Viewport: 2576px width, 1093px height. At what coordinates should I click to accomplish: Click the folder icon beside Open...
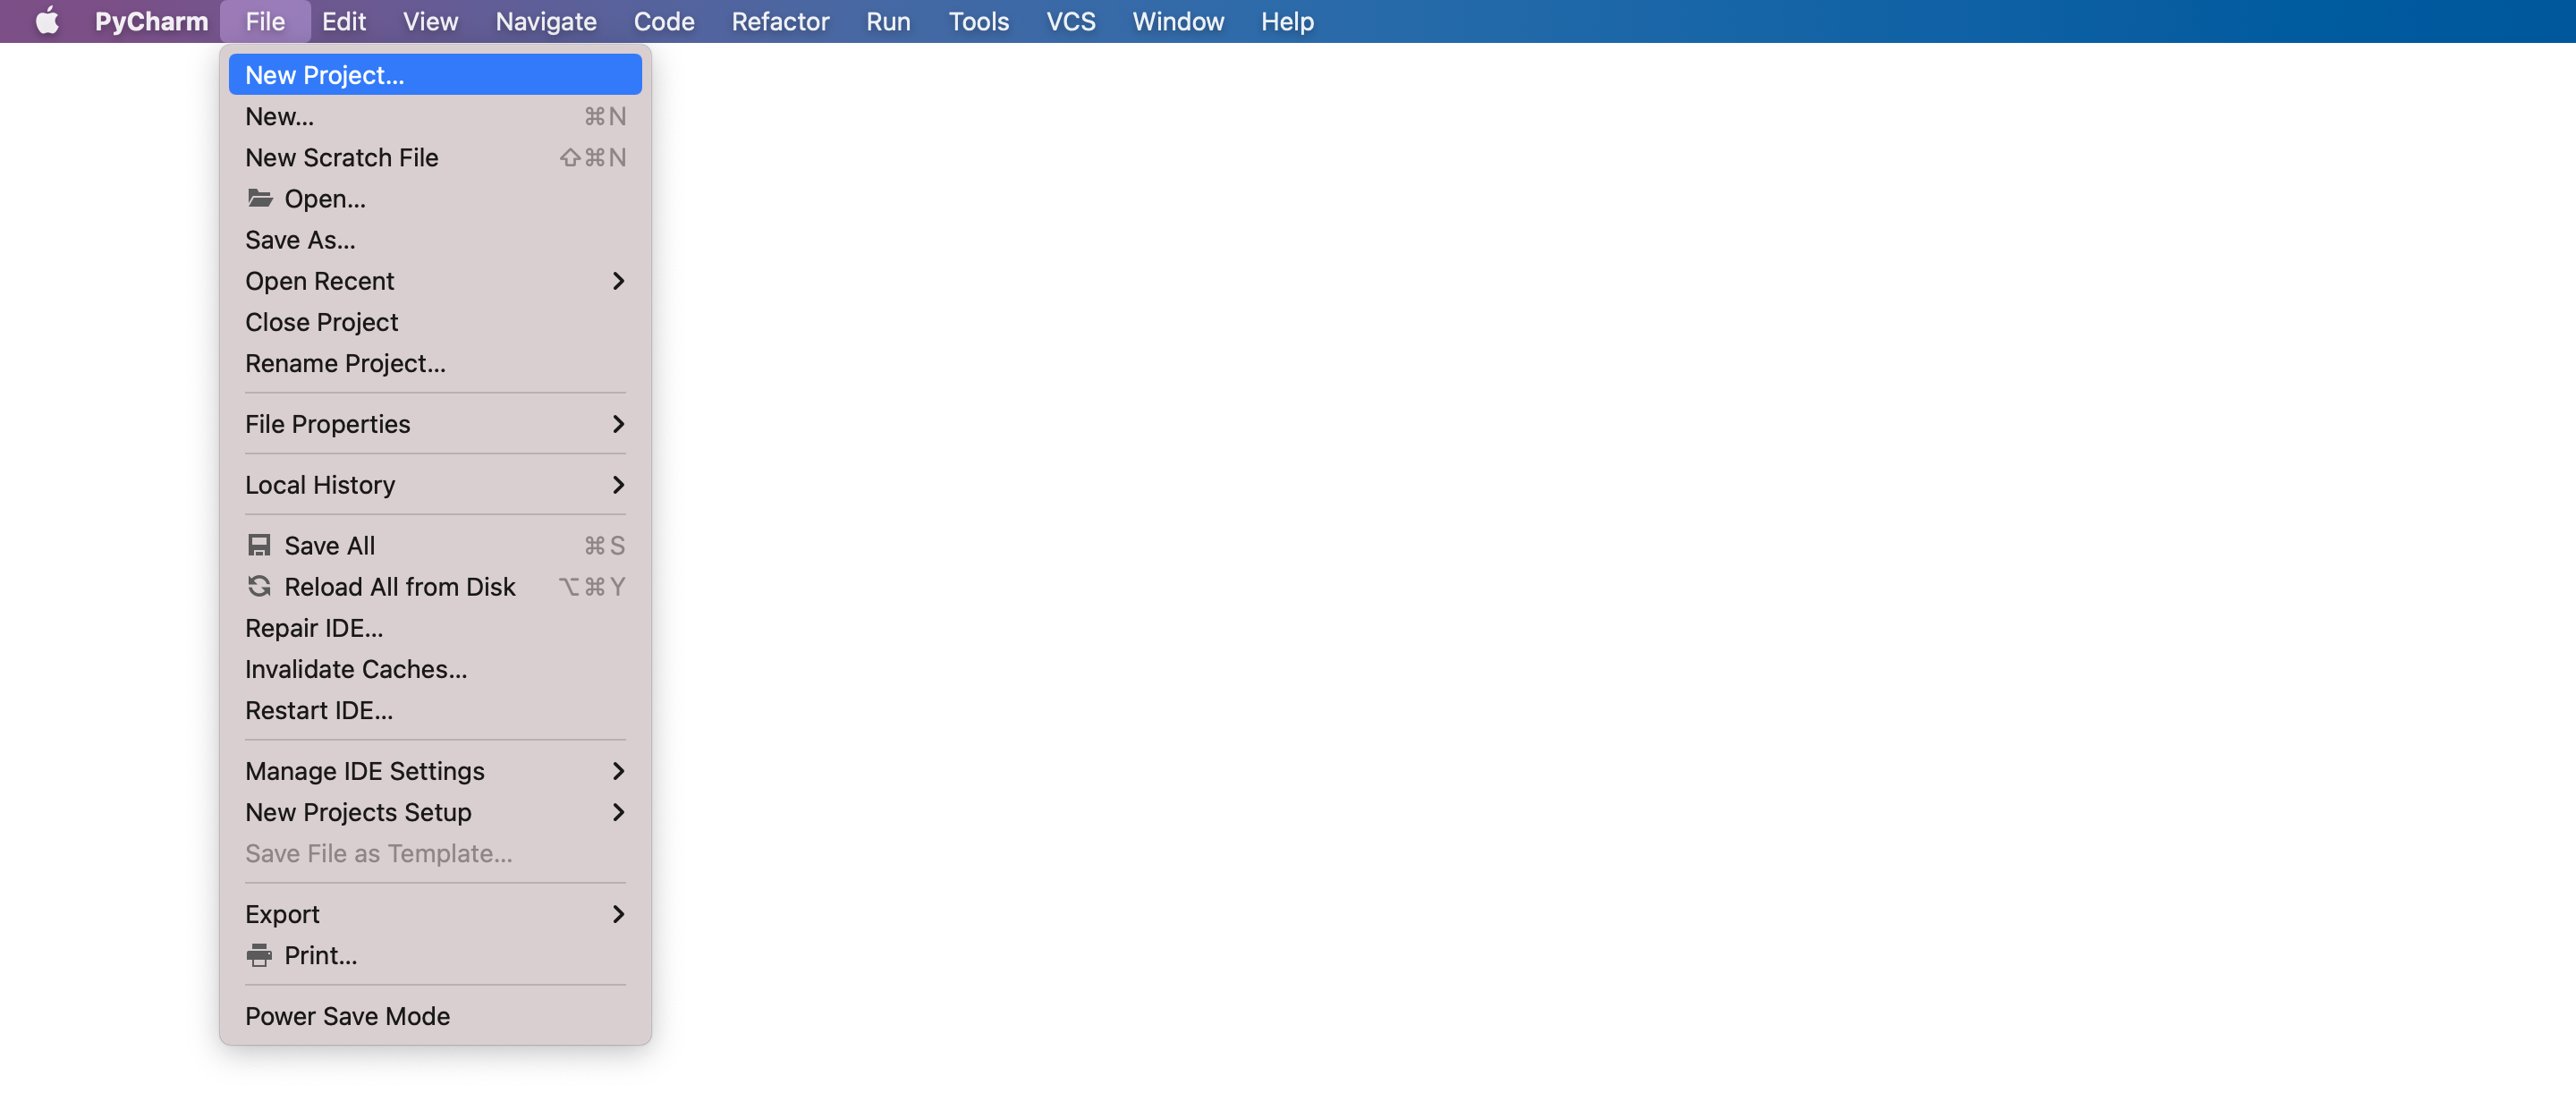260,198
